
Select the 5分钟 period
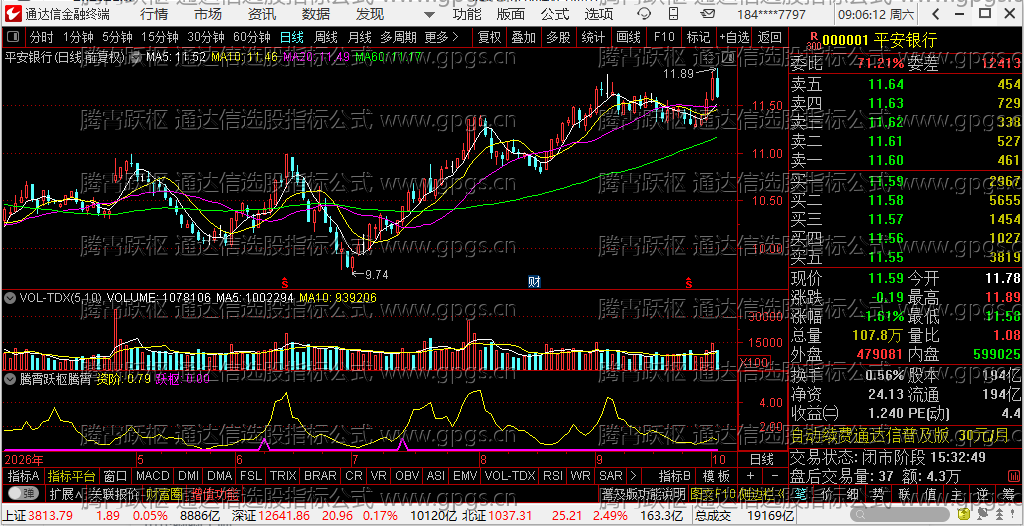pyautogui.click(x=117, y=37)
